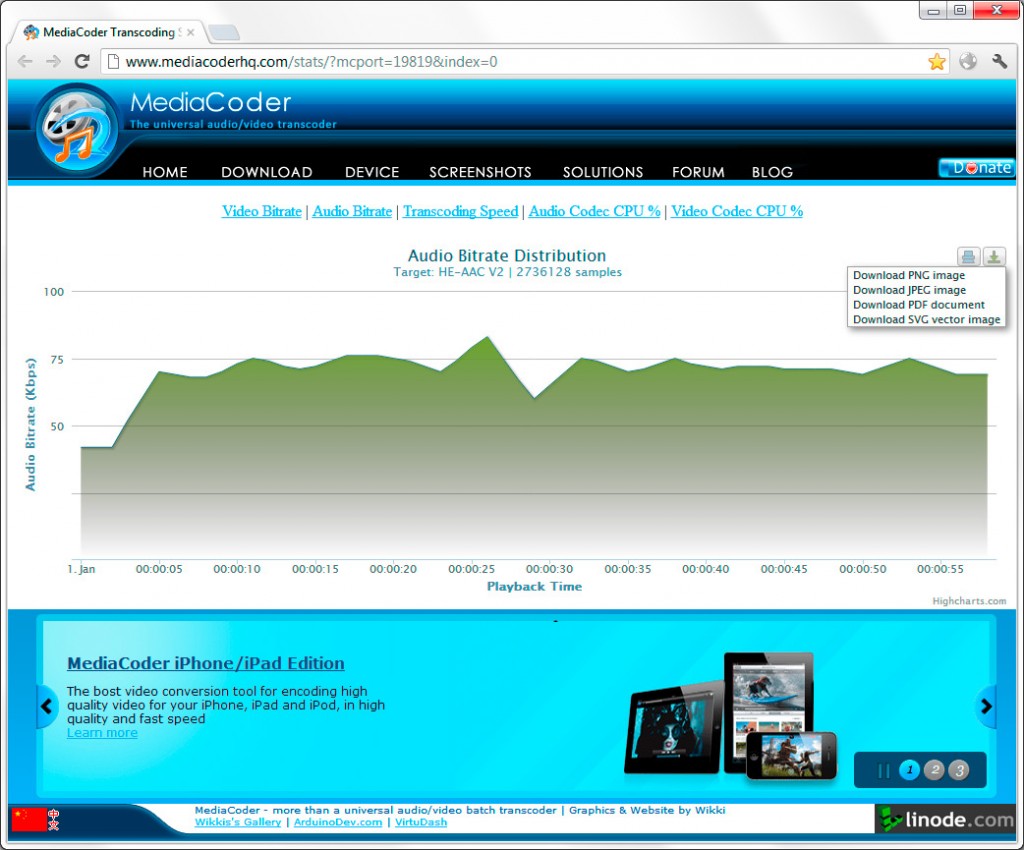The height and width of the screenshot is (850, 1024).
Task: Click the MediaCoder logo icon
Action: (x=77, y=128)
